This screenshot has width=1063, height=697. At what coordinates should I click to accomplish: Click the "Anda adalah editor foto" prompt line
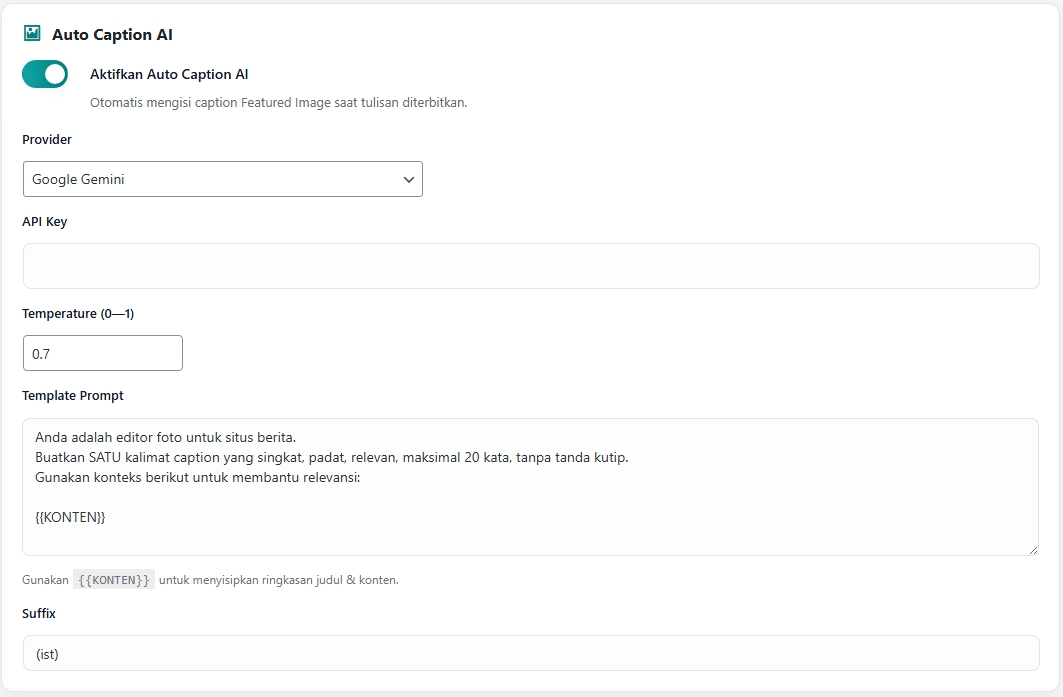pos(165,437)
